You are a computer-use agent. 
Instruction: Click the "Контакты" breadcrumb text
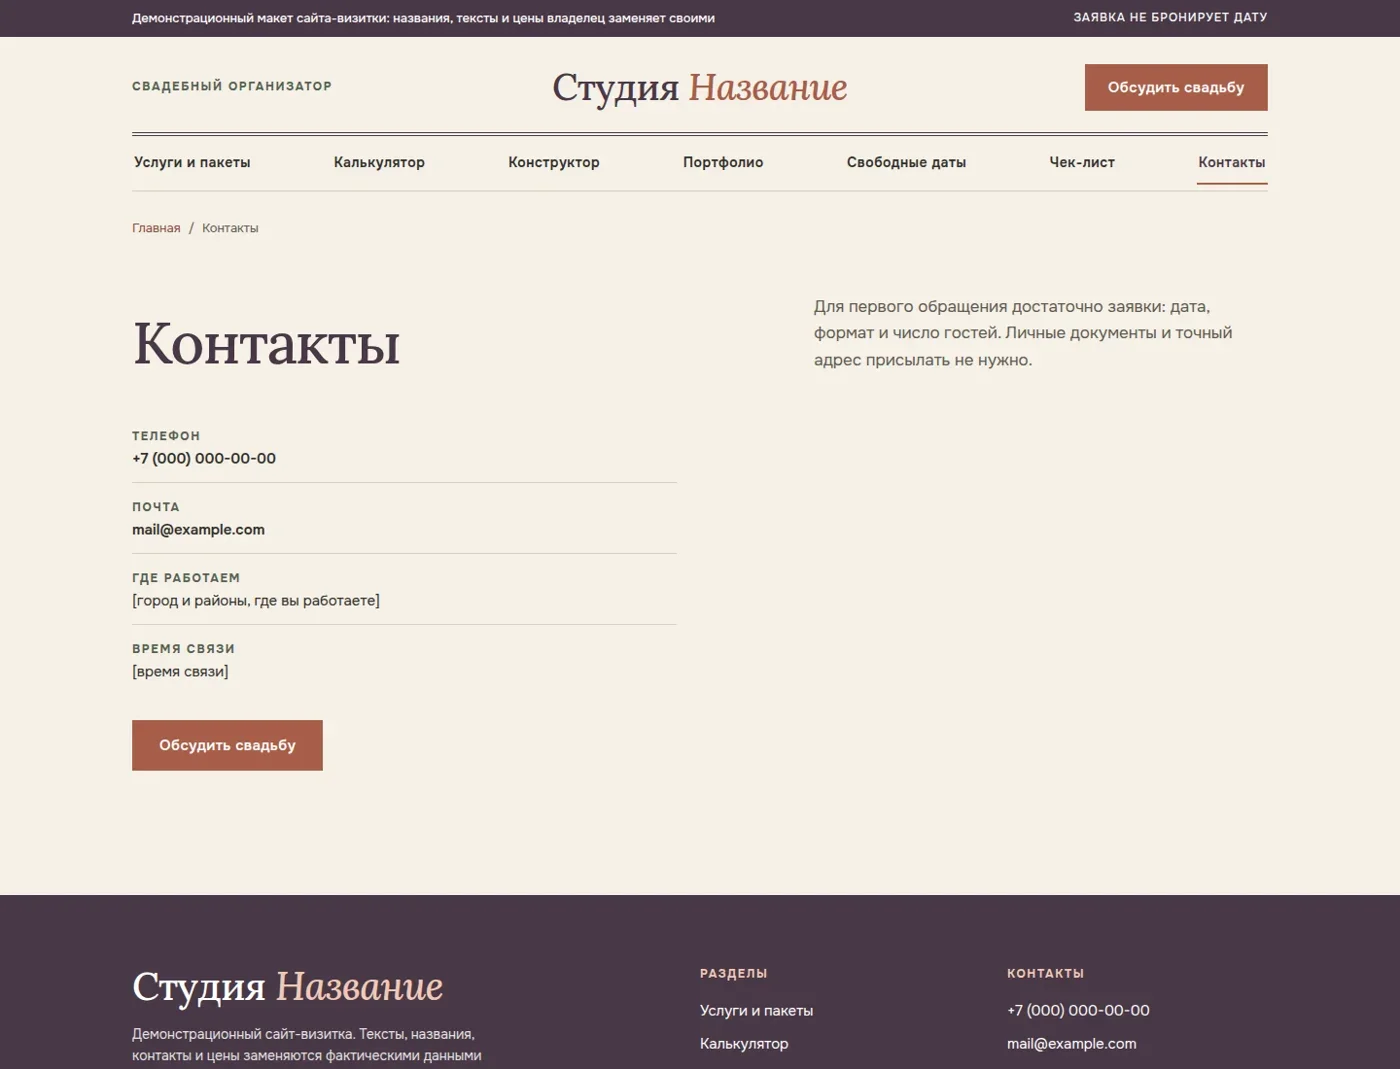pyautogui.click(x=230, y=228)
